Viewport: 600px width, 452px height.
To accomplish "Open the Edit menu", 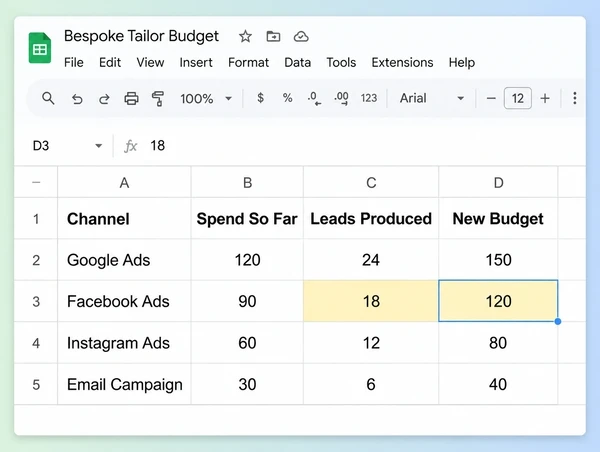I will pos(110,62).
